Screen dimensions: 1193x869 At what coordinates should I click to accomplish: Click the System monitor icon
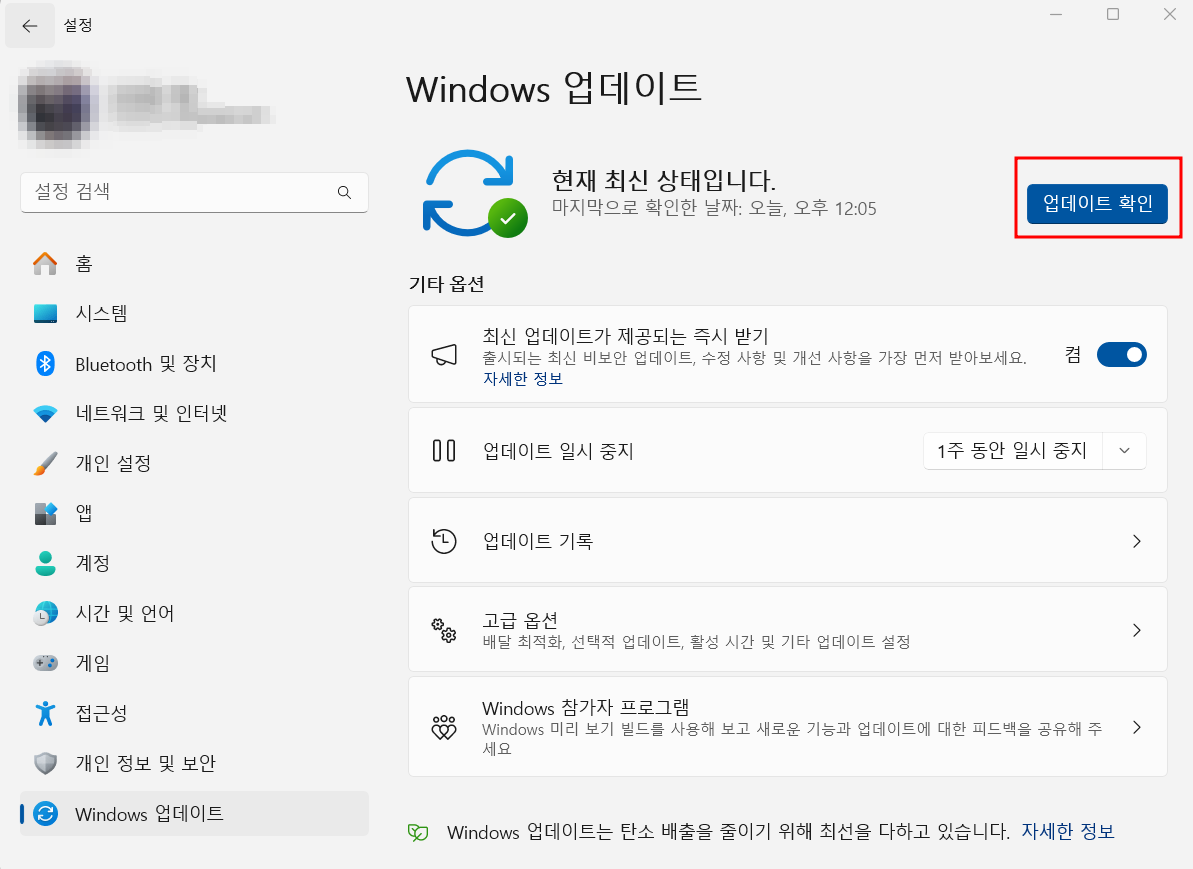(x=45, y=314)
